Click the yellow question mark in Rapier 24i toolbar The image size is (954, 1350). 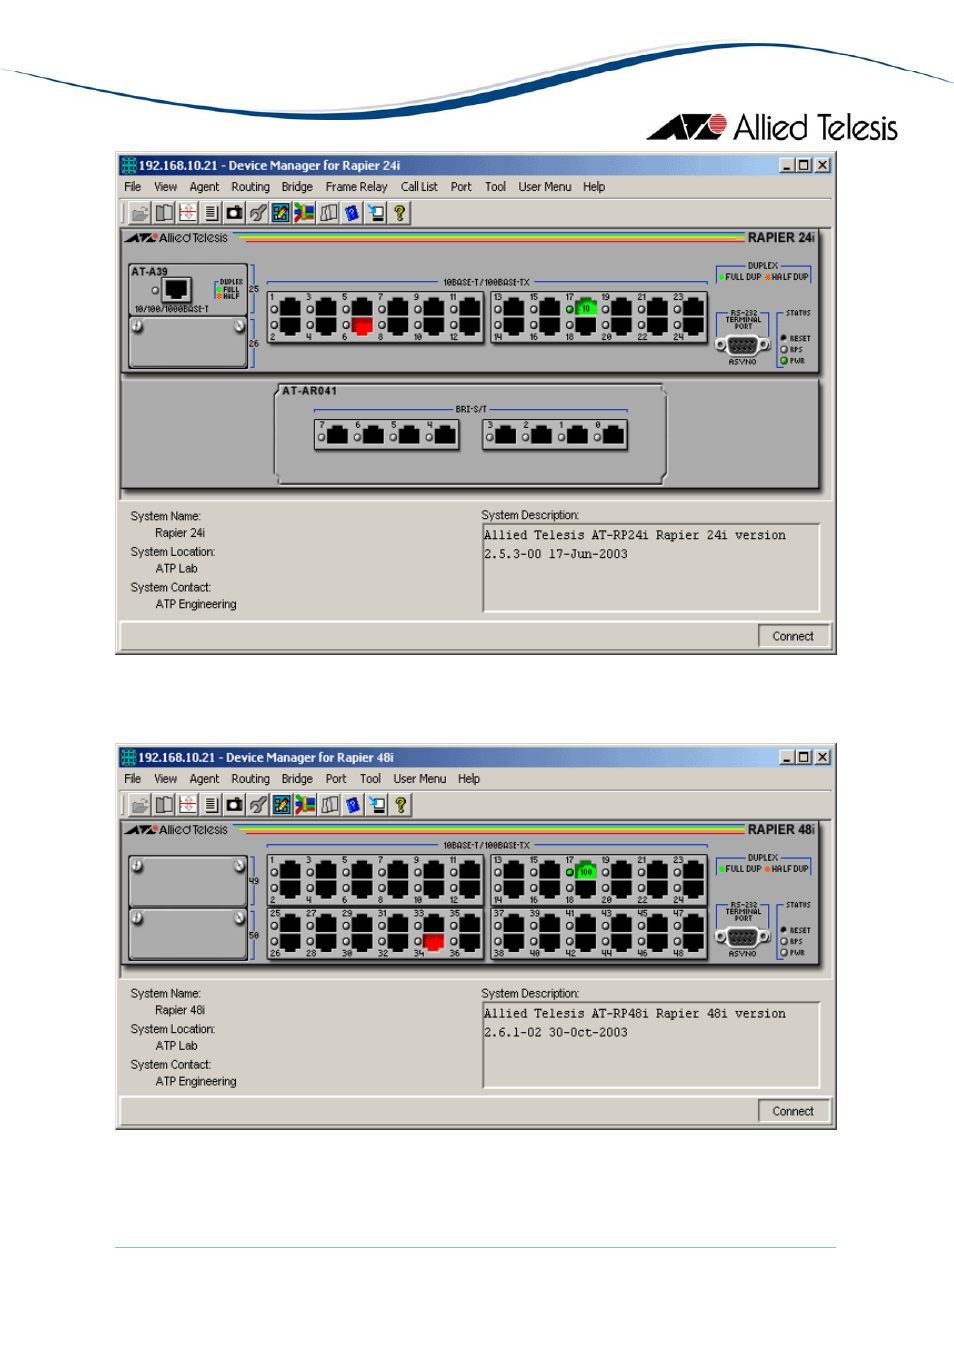(x=400, y=213)
